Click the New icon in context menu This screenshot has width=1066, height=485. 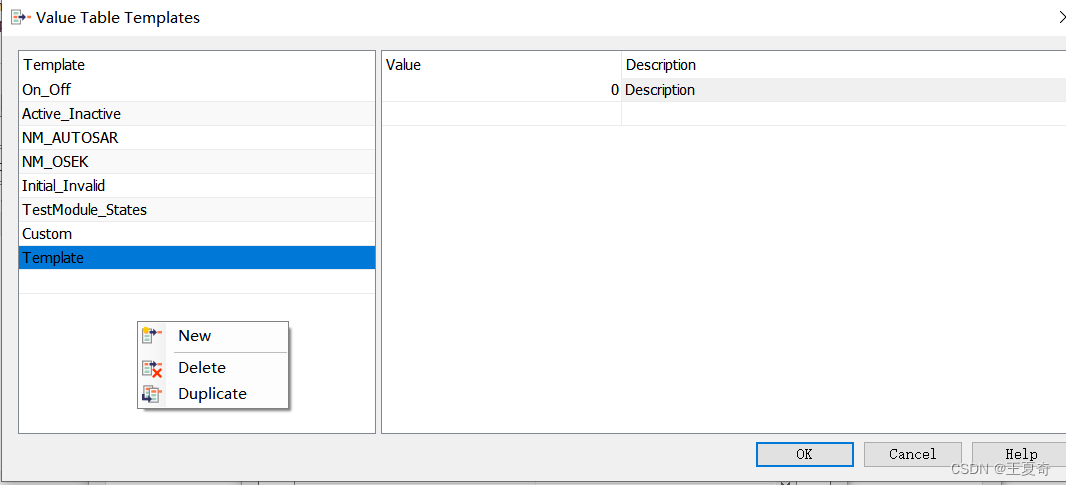pyautogui.click(x=152, y=335)
